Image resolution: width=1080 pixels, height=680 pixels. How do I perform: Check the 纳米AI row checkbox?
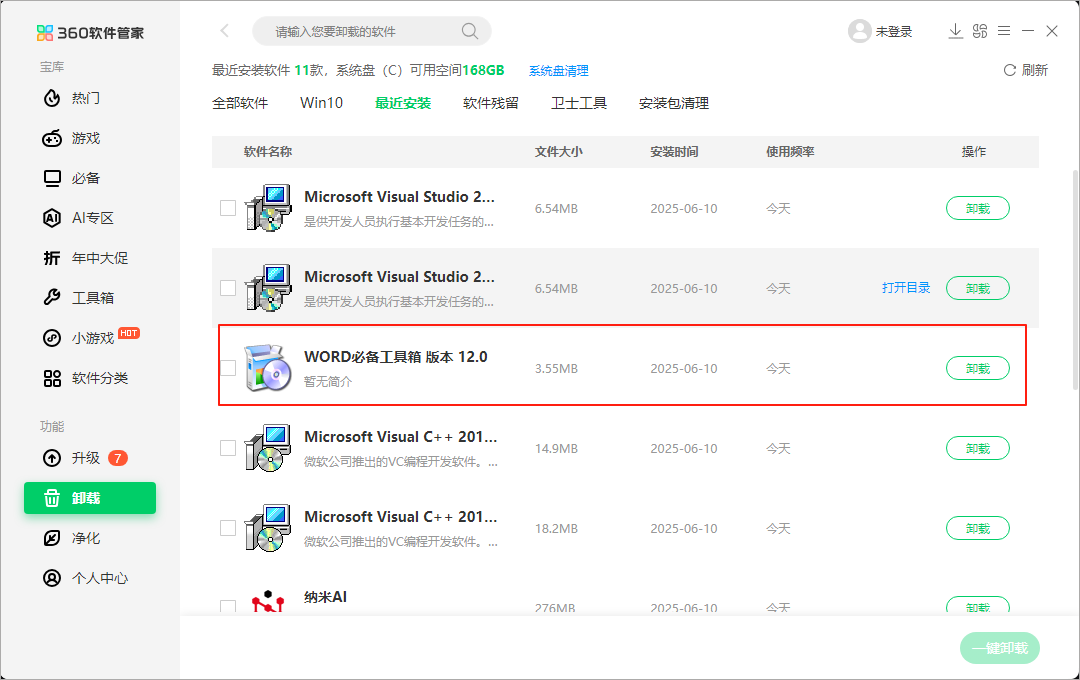coord(228,606)
